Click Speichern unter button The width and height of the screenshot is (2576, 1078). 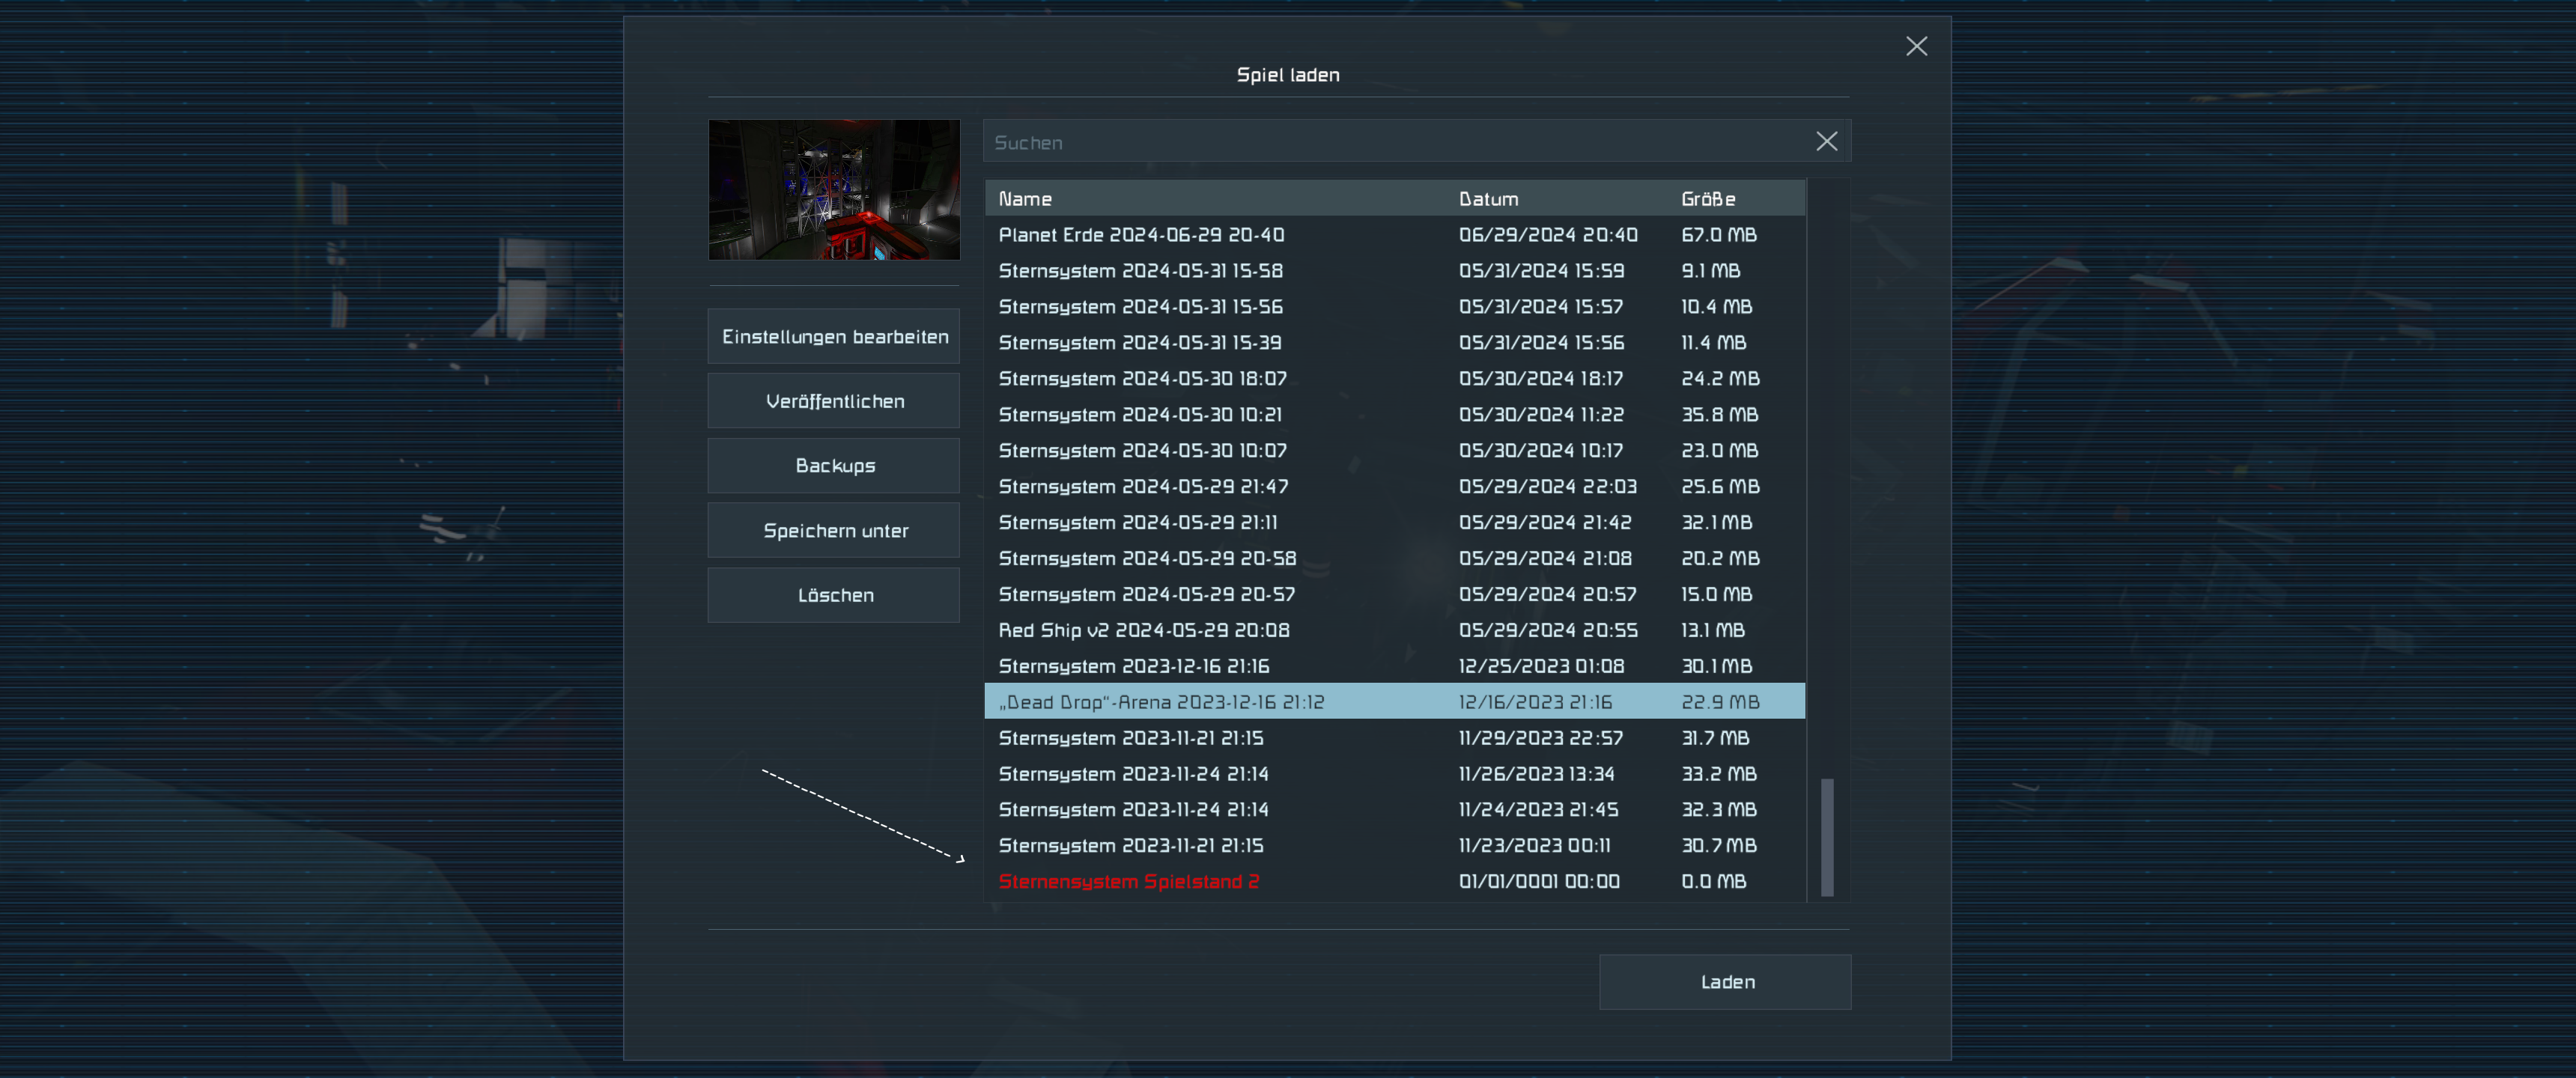(x=834, y=531)
